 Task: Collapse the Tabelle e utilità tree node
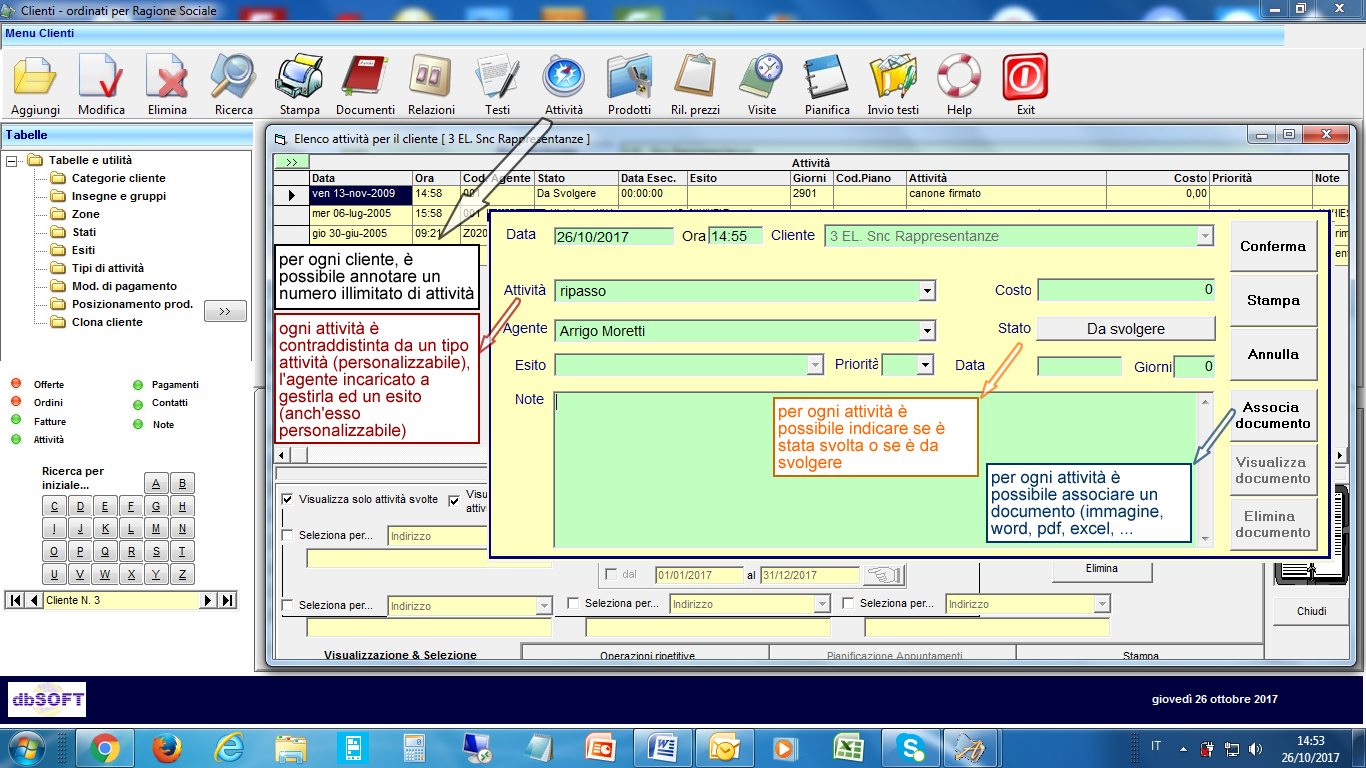point(12,160)
